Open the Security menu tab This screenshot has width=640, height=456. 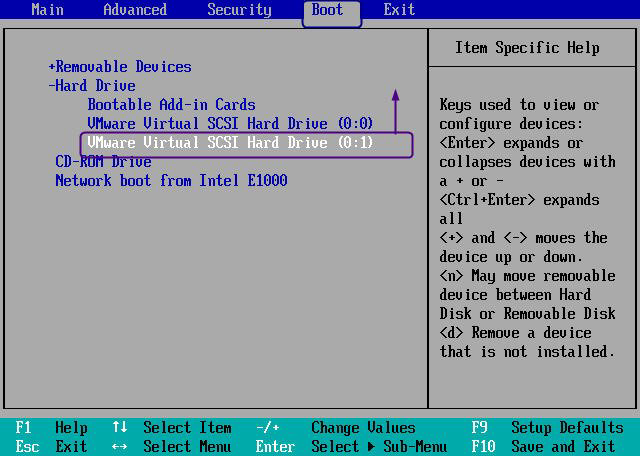pos(239,9)
